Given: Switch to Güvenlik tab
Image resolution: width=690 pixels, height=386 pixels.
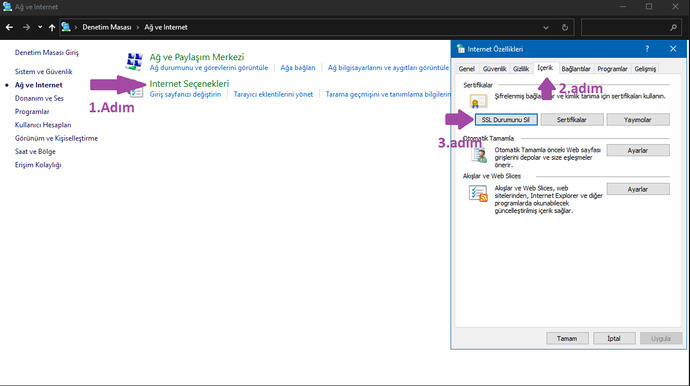Looking at the screenshot, I should pyautogui.click(x=495, y=69).
